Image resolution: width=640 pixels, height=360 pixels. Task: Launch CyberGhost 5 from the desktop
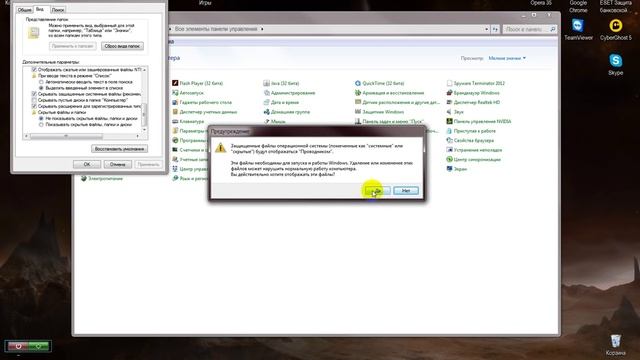(x=616, y=29)
